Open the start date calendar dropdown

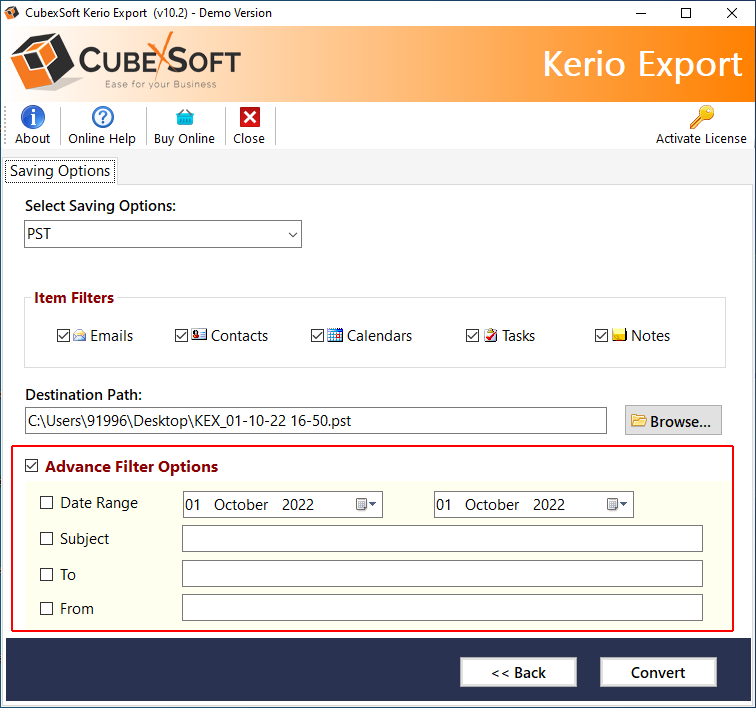click(366, 504)
